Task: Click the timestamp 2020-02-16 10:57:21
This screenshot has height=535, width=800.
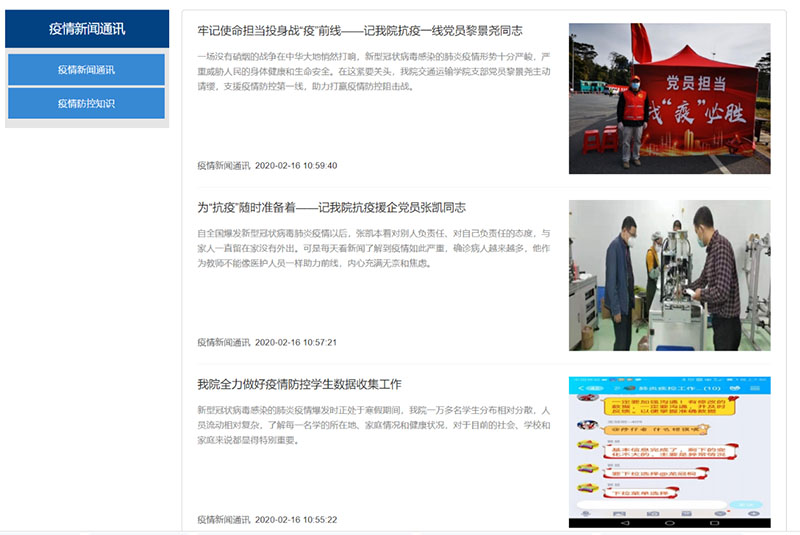Action: tap(296, 342)
